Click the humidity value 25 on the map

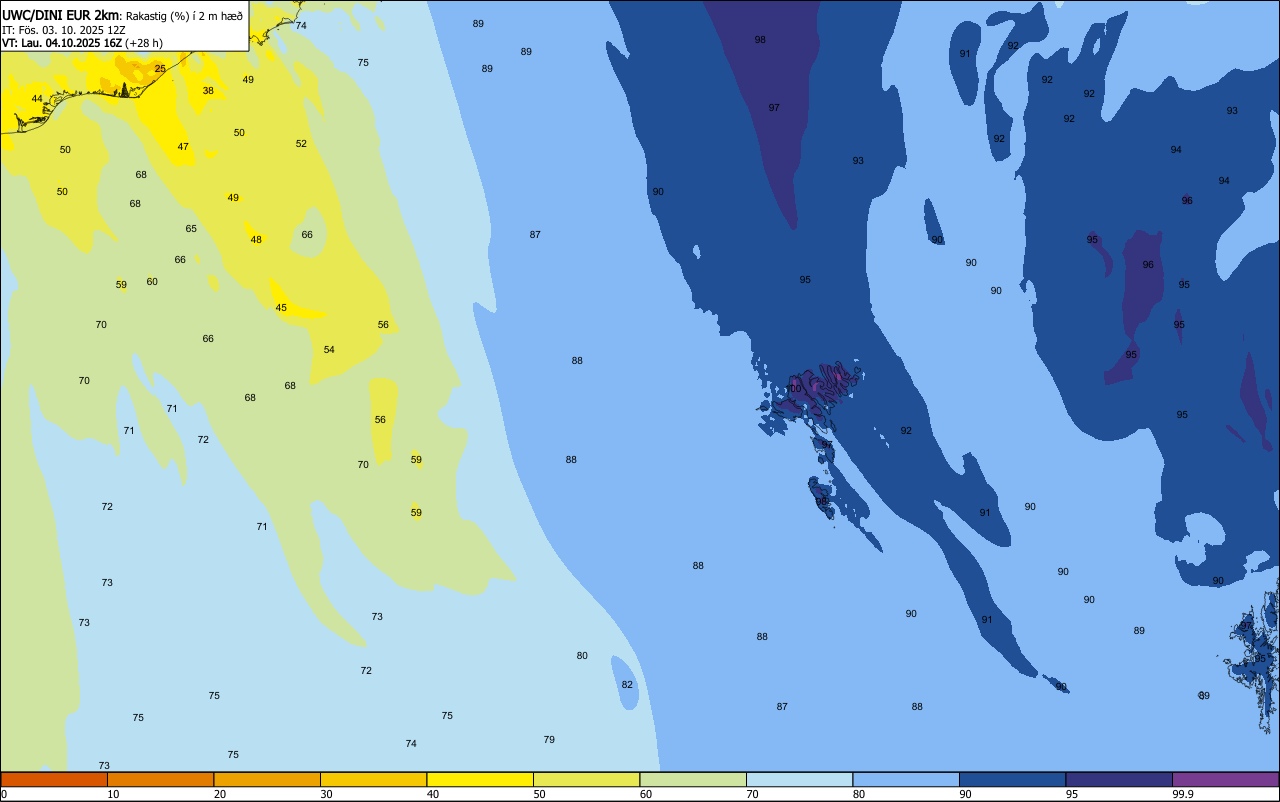160,69
